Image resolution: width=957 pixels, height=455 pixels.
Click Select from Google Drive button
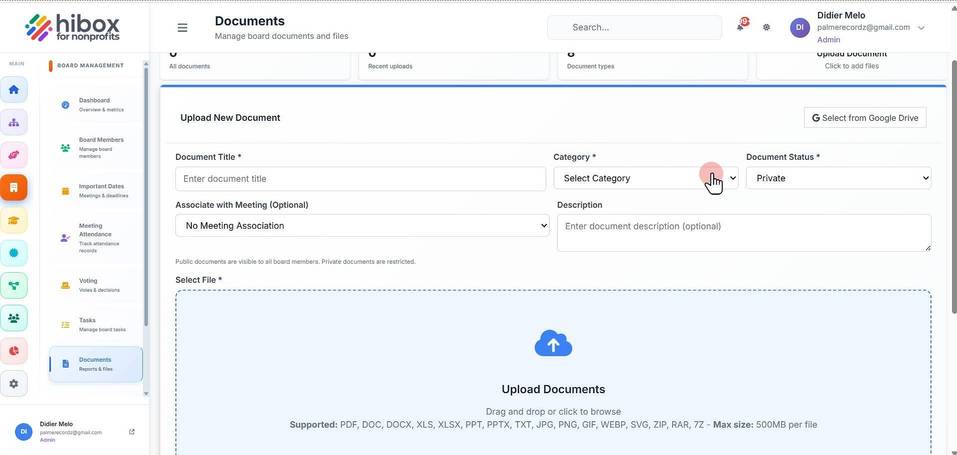coord(865,118)
